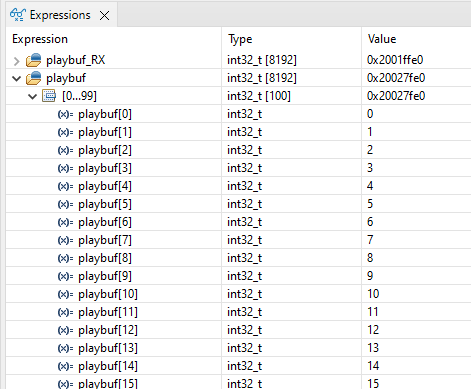Screen dimensions: 471x389
Task: Sort by the Expression column header
Action: (40, 39)
